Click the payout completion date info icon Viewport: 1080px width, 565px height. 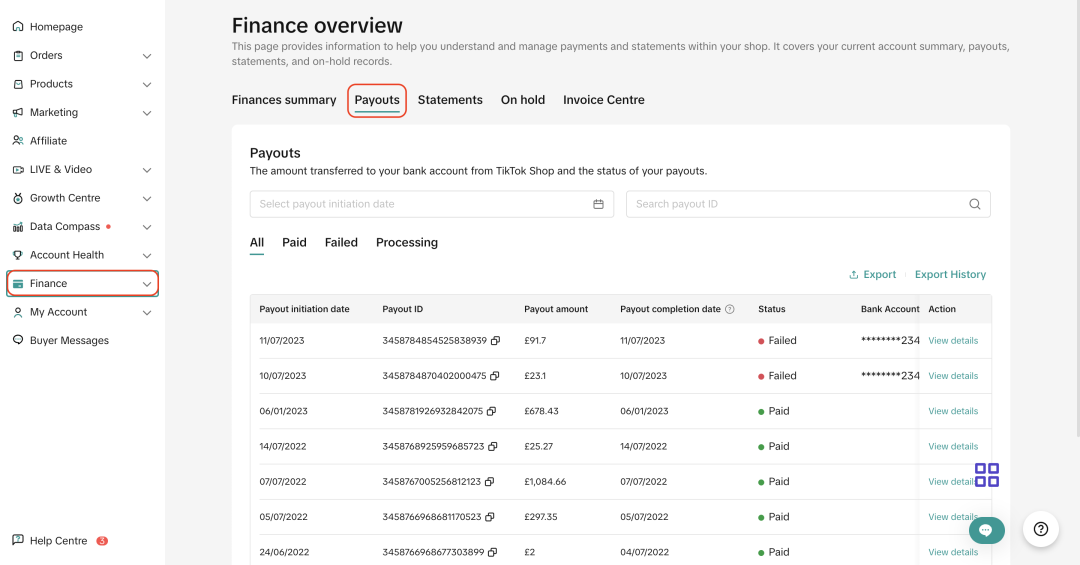click(x=730, y=310)
